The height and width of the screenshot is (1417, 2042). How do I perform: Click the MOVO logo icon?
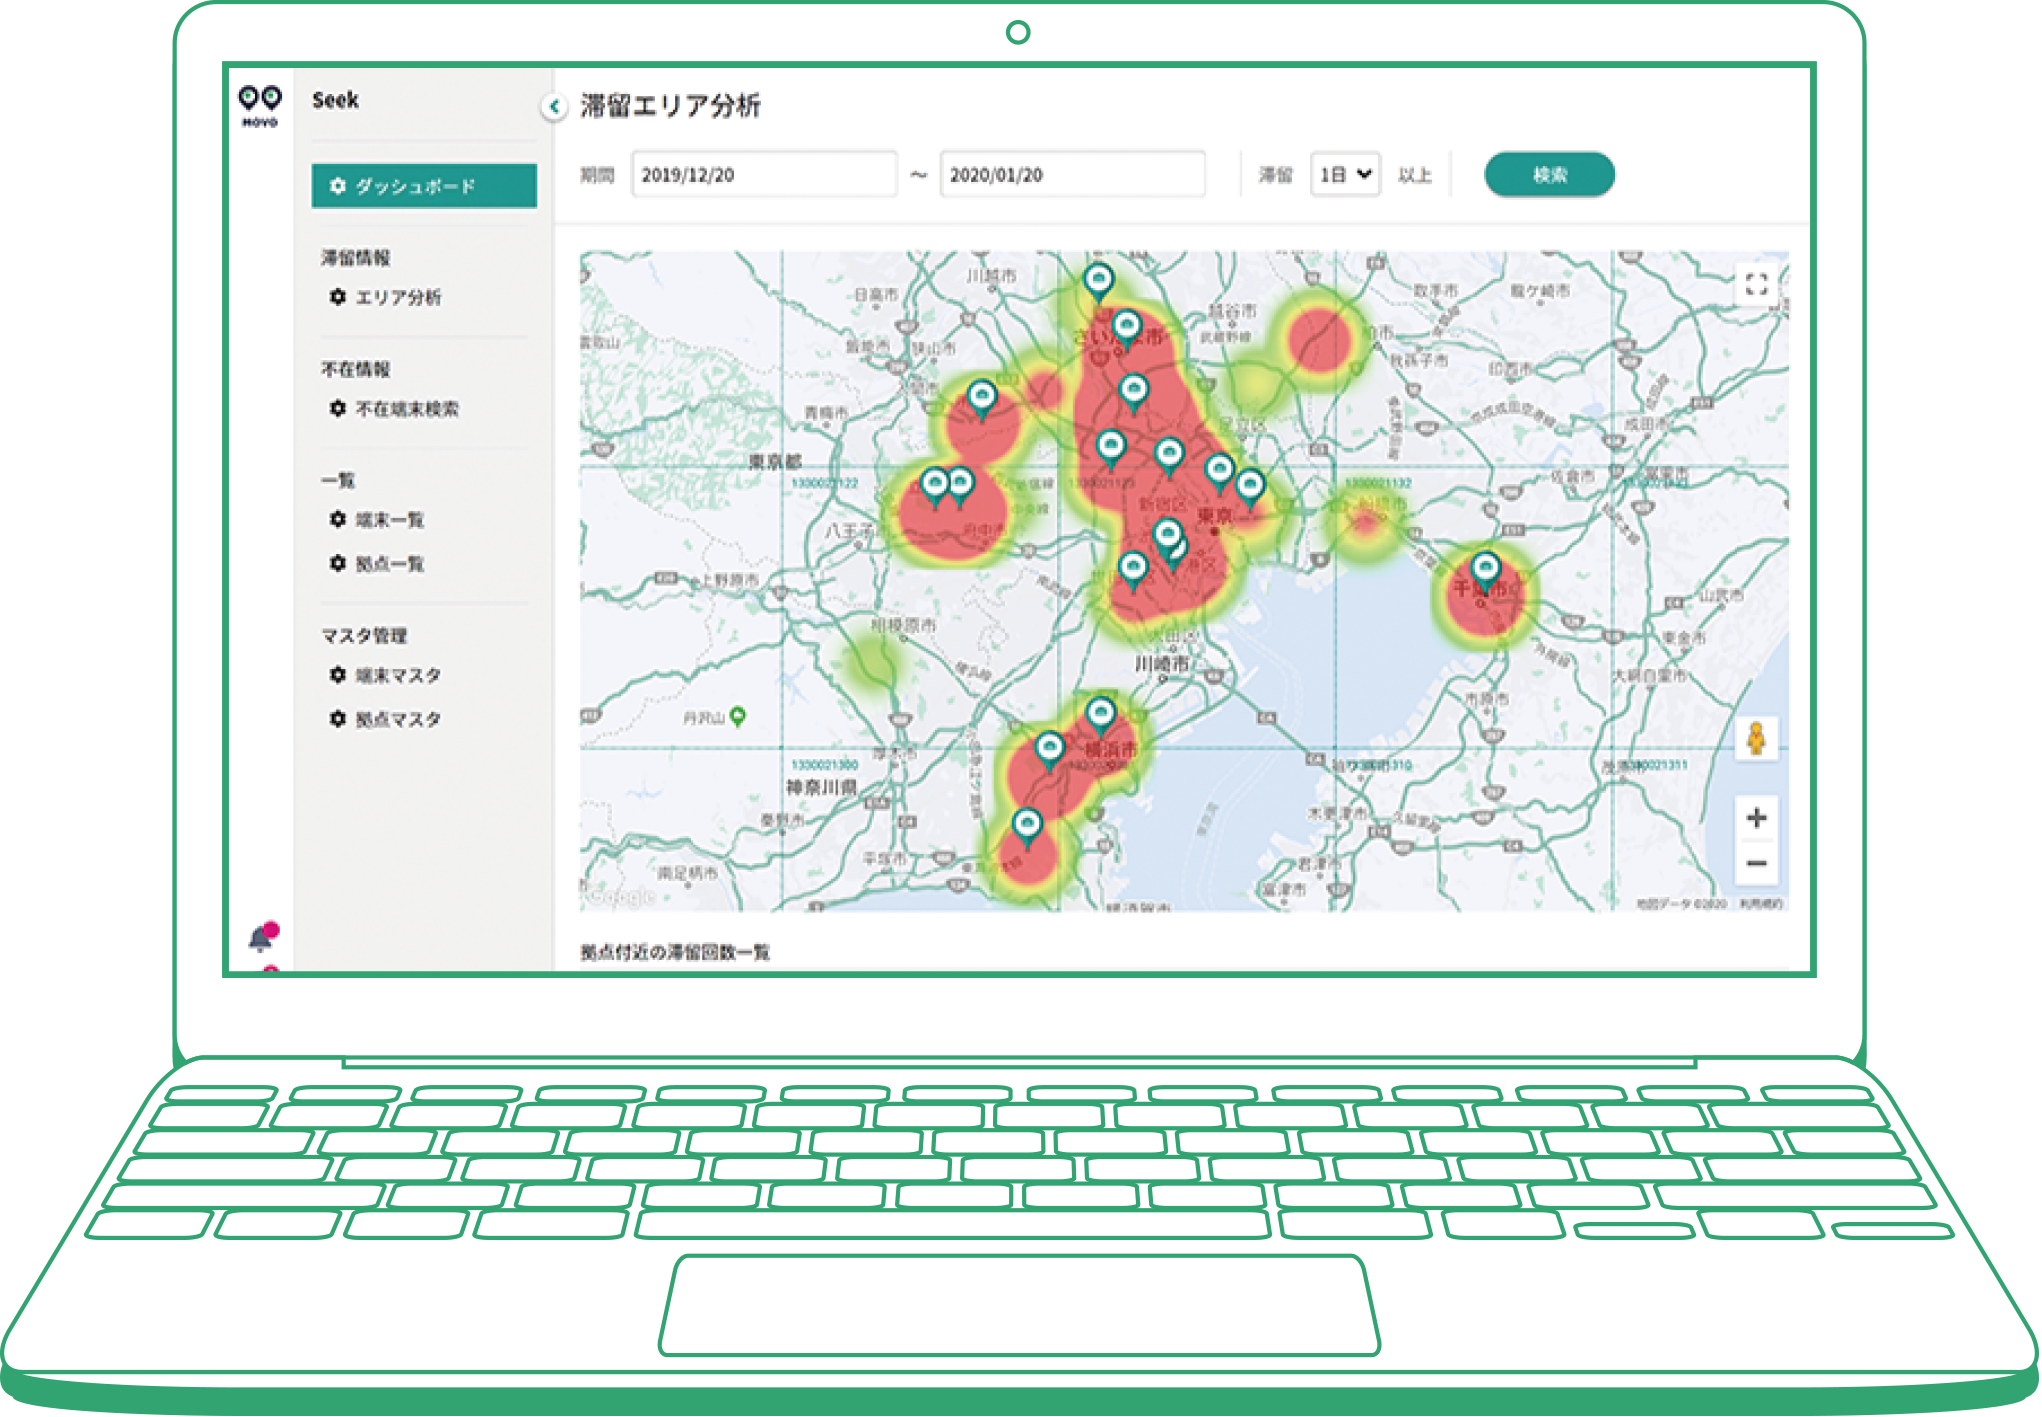pyautogui.click(x=260, y=106)
